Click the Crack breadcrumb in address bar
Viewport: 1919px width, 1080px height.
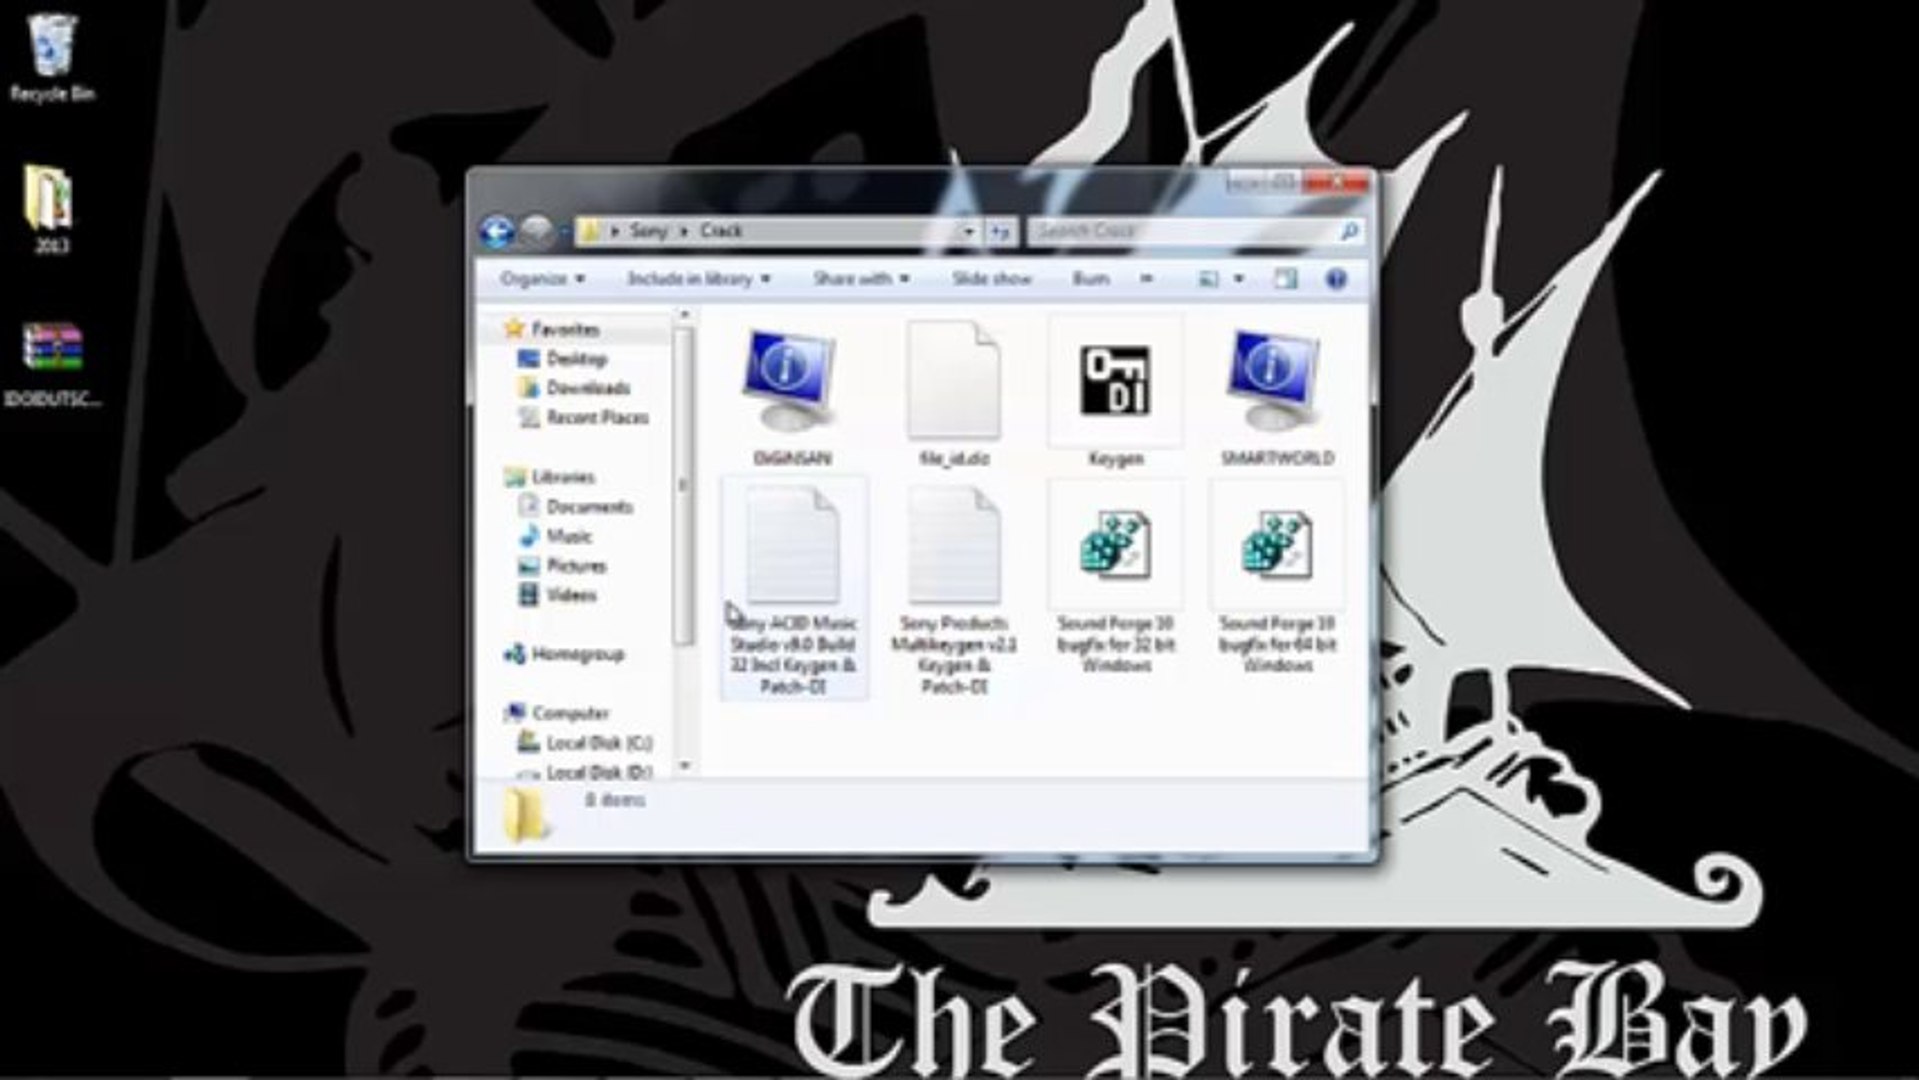[x=720, y=231]
